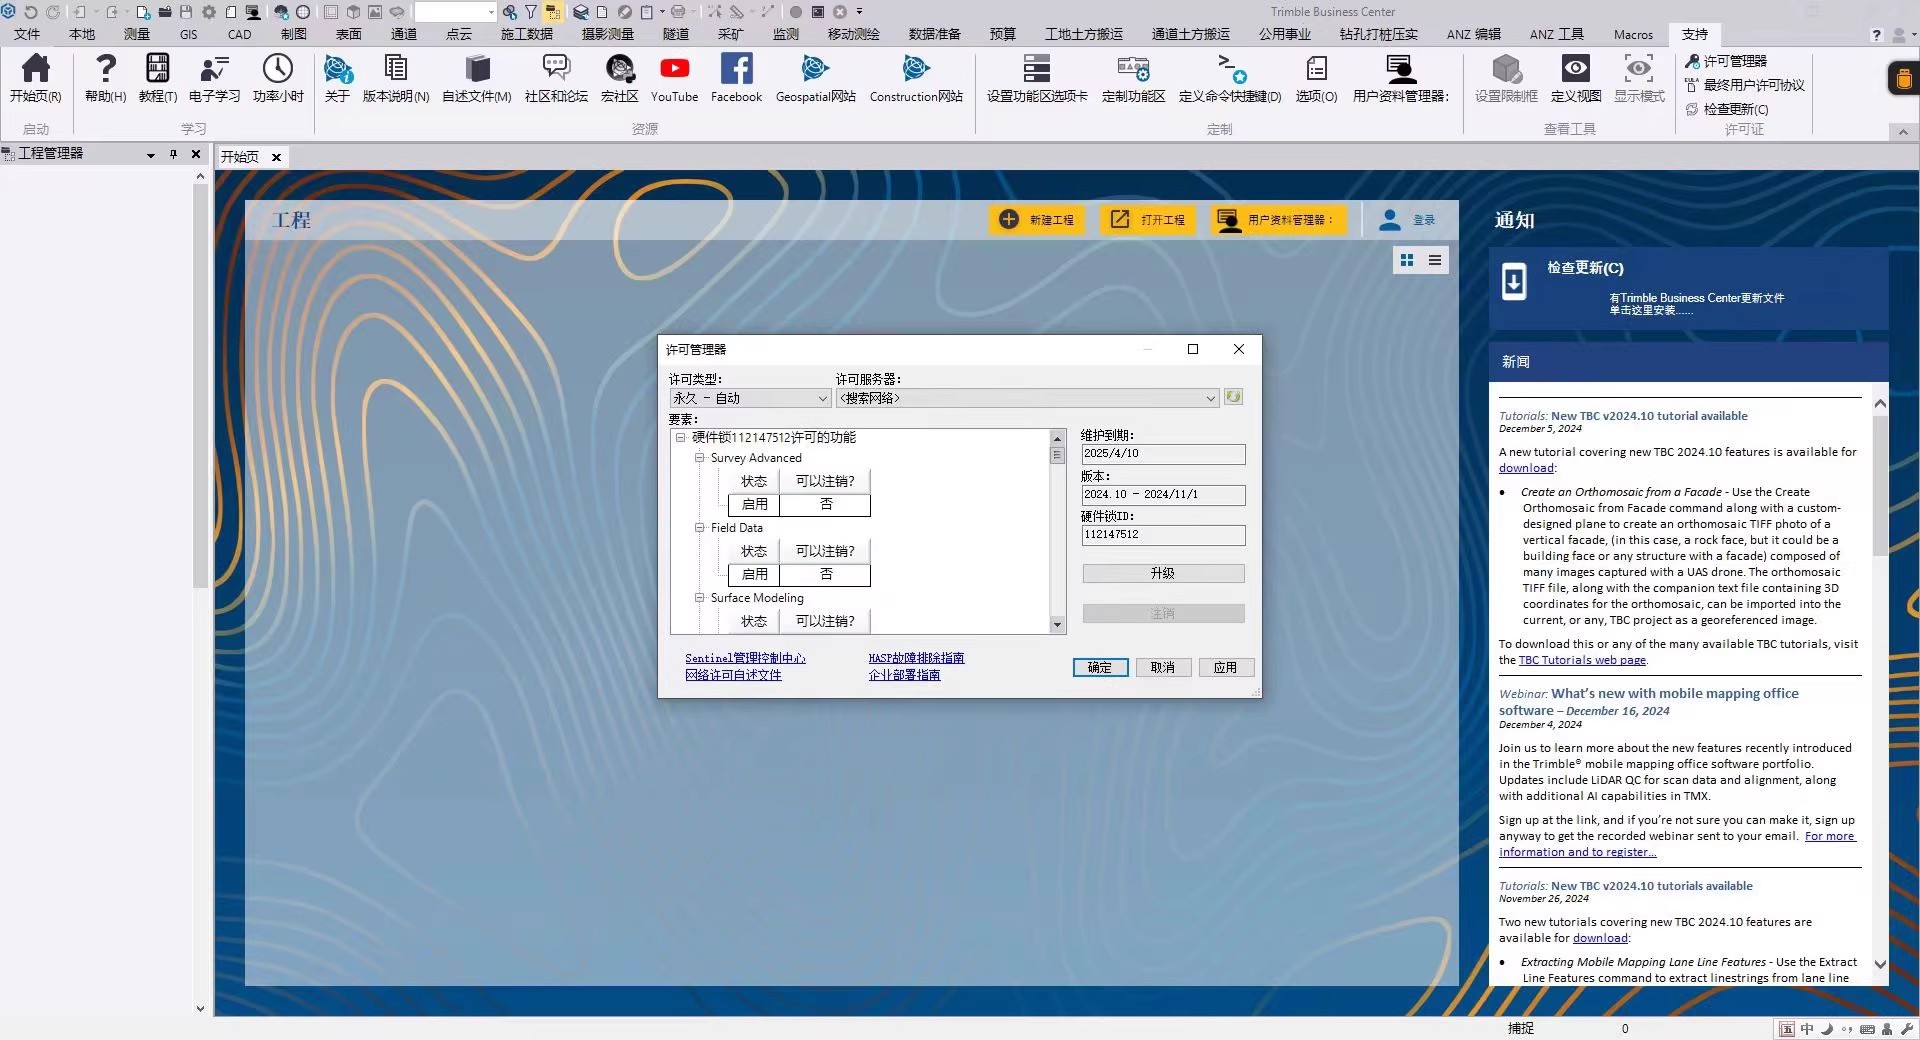Open the 文件 File menu
The width and height of the screenshot is (1920, 1040).
click(27, 34)
